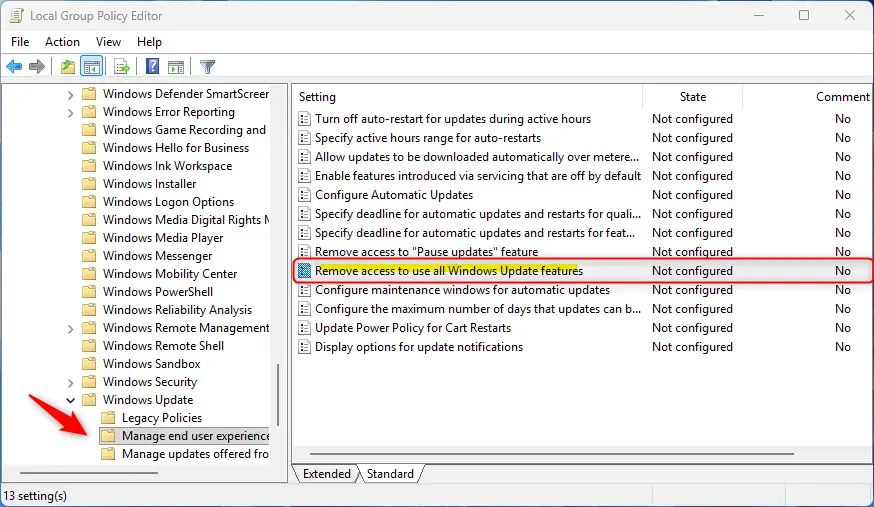Screen dimensions: 874x507
Task: Click the Local Group Policy Editor title icon
Action: (16, 16)
